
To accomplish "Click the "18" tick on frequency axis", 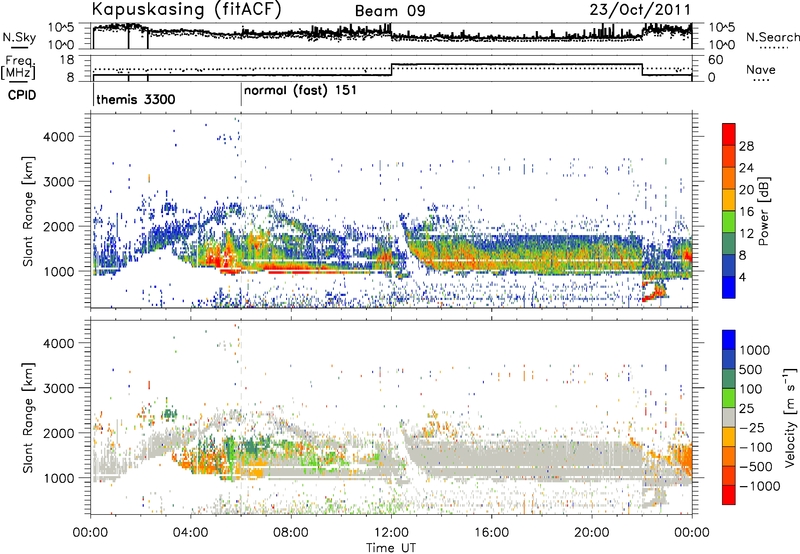I will pyautogui.click(x=67, y=60).
